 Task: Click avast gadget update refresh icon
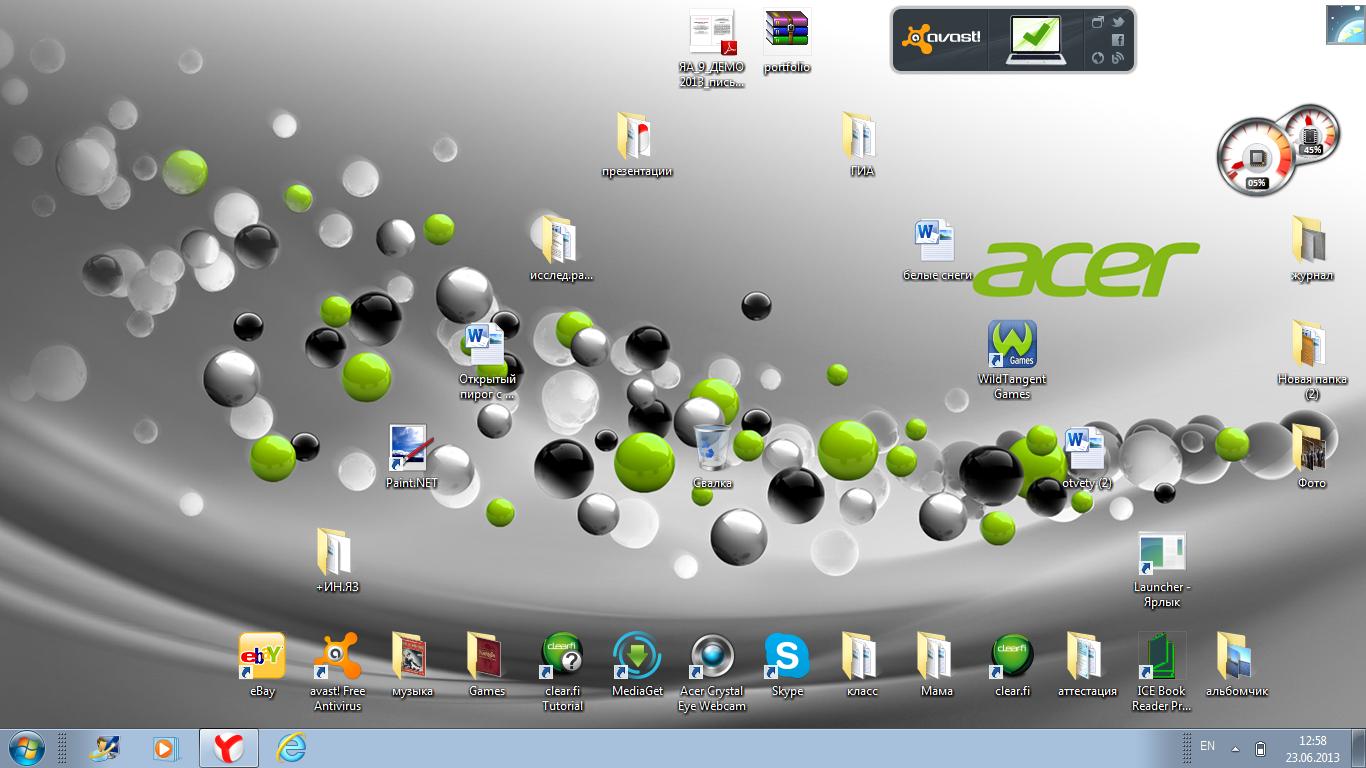pyautogui.click(x=1097, y=58)
